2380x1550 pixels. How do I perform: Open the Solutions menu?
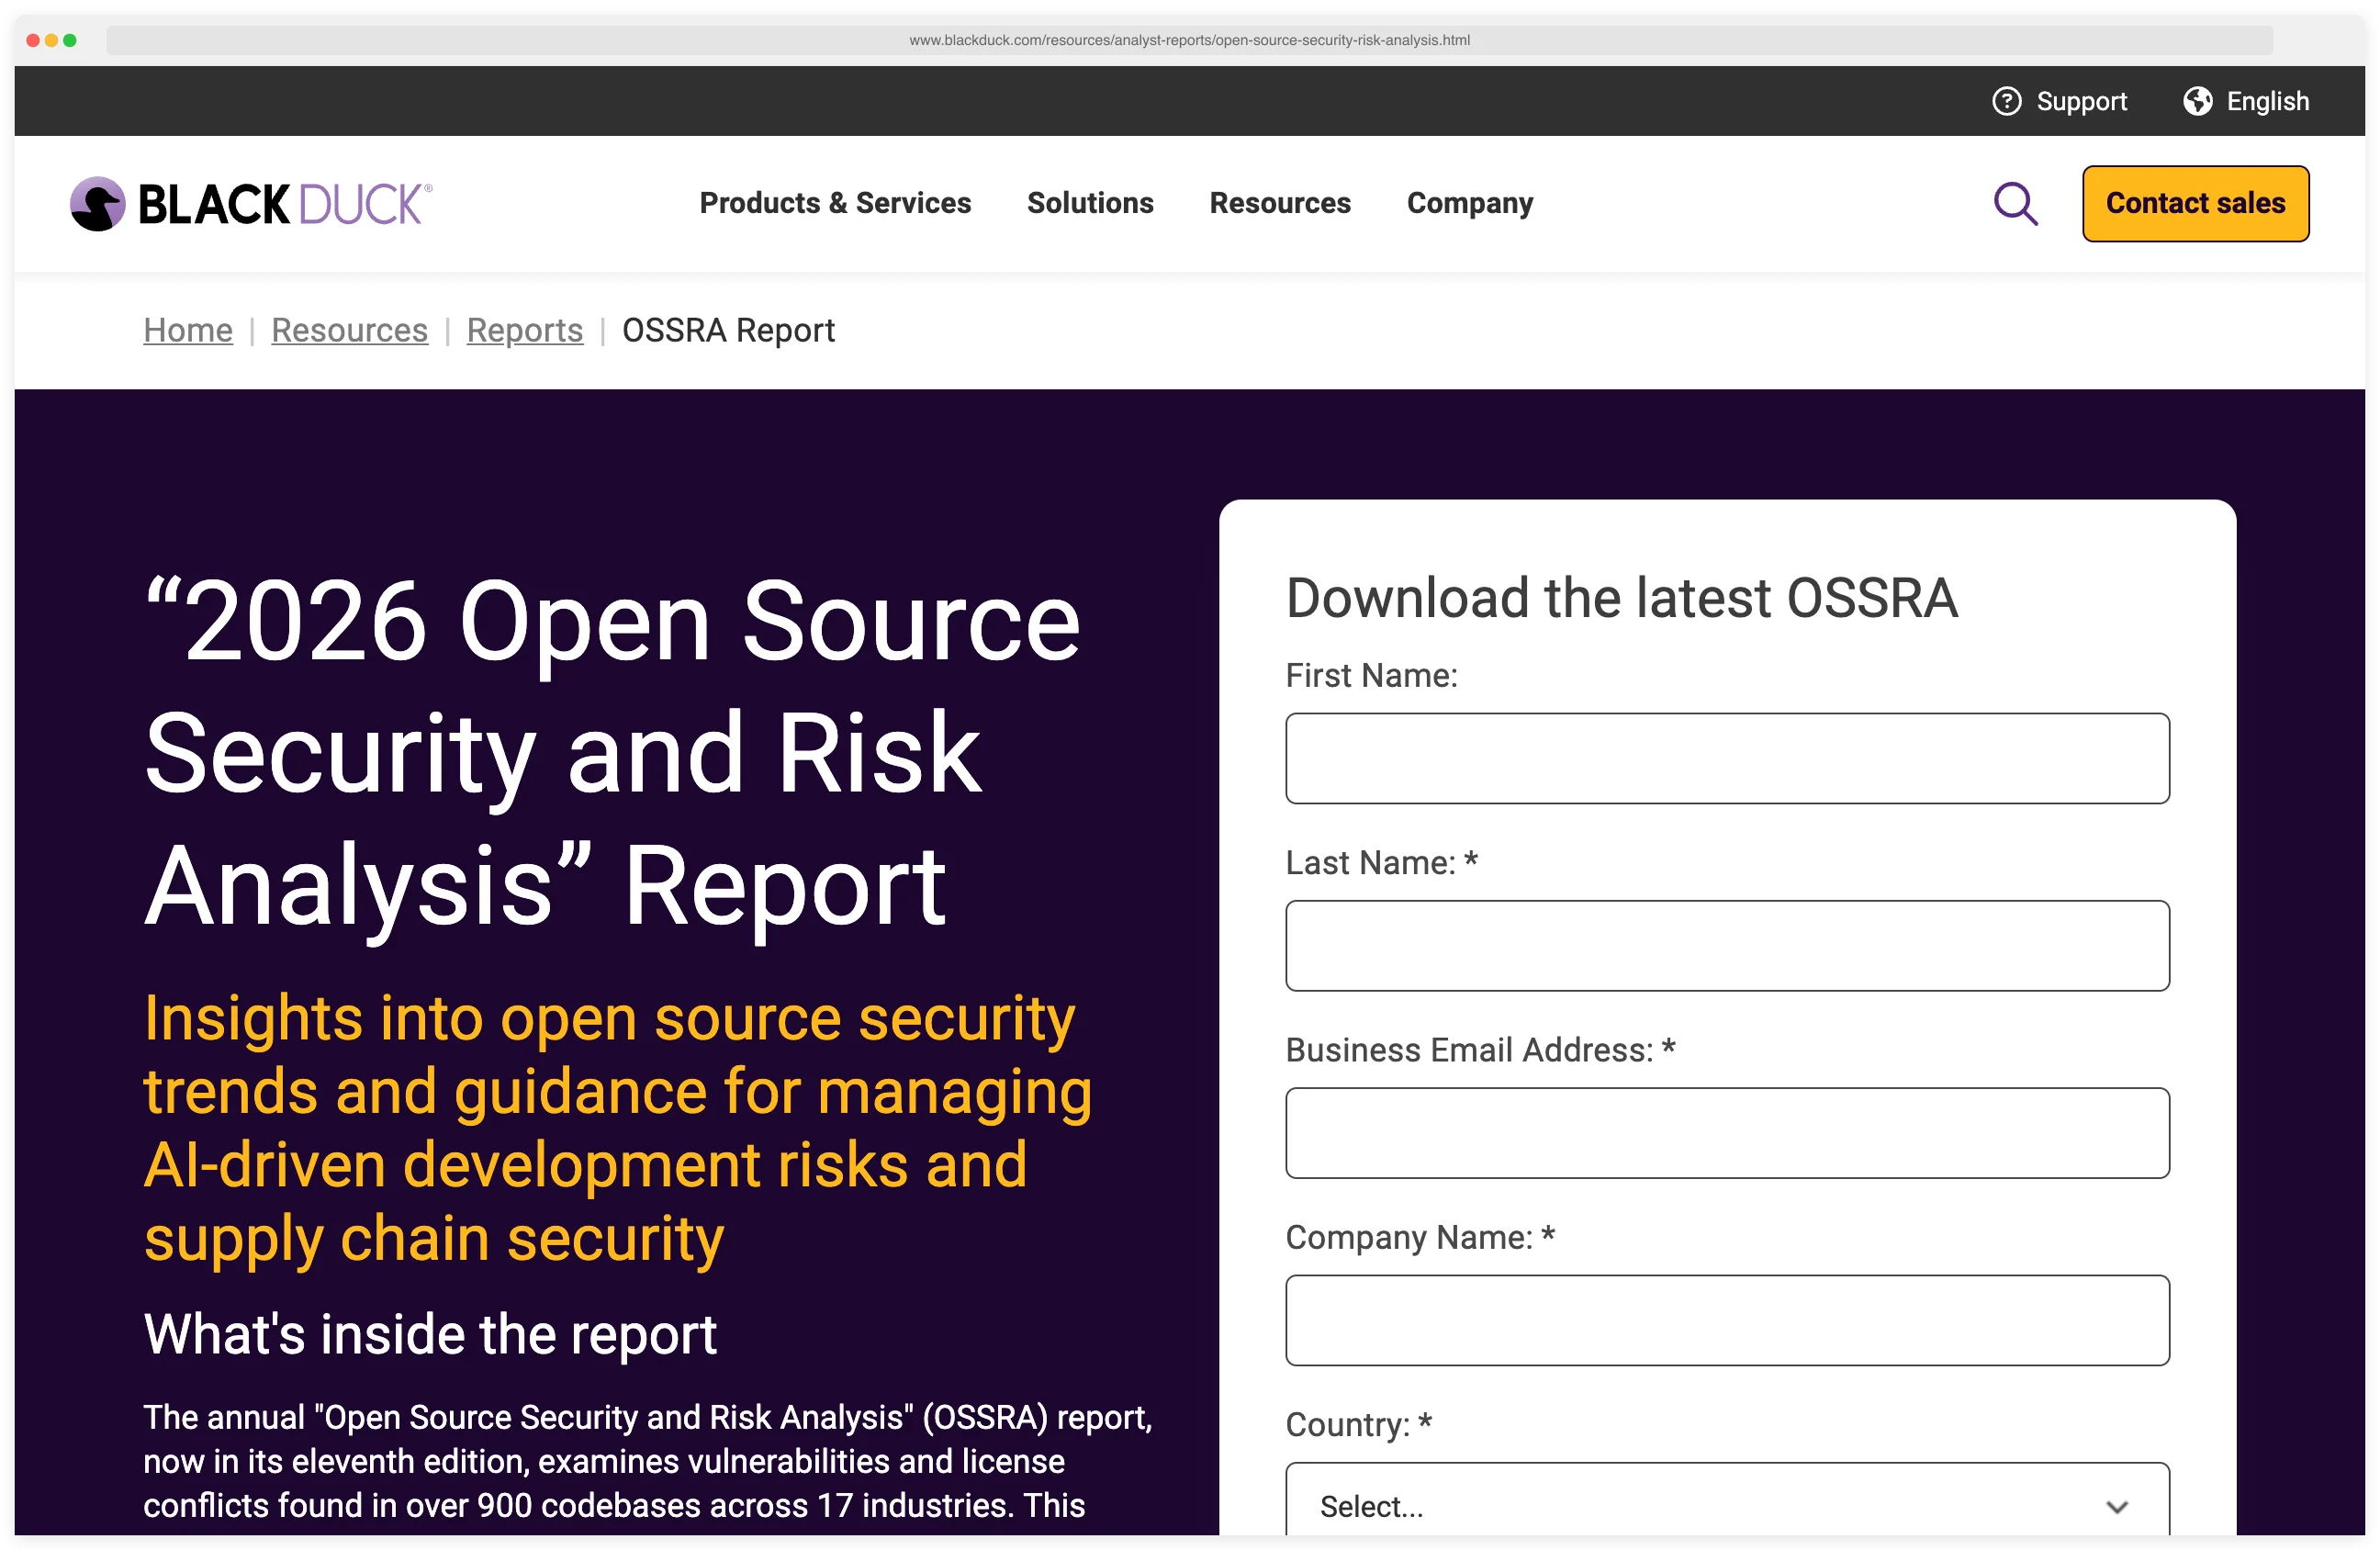1090,203
